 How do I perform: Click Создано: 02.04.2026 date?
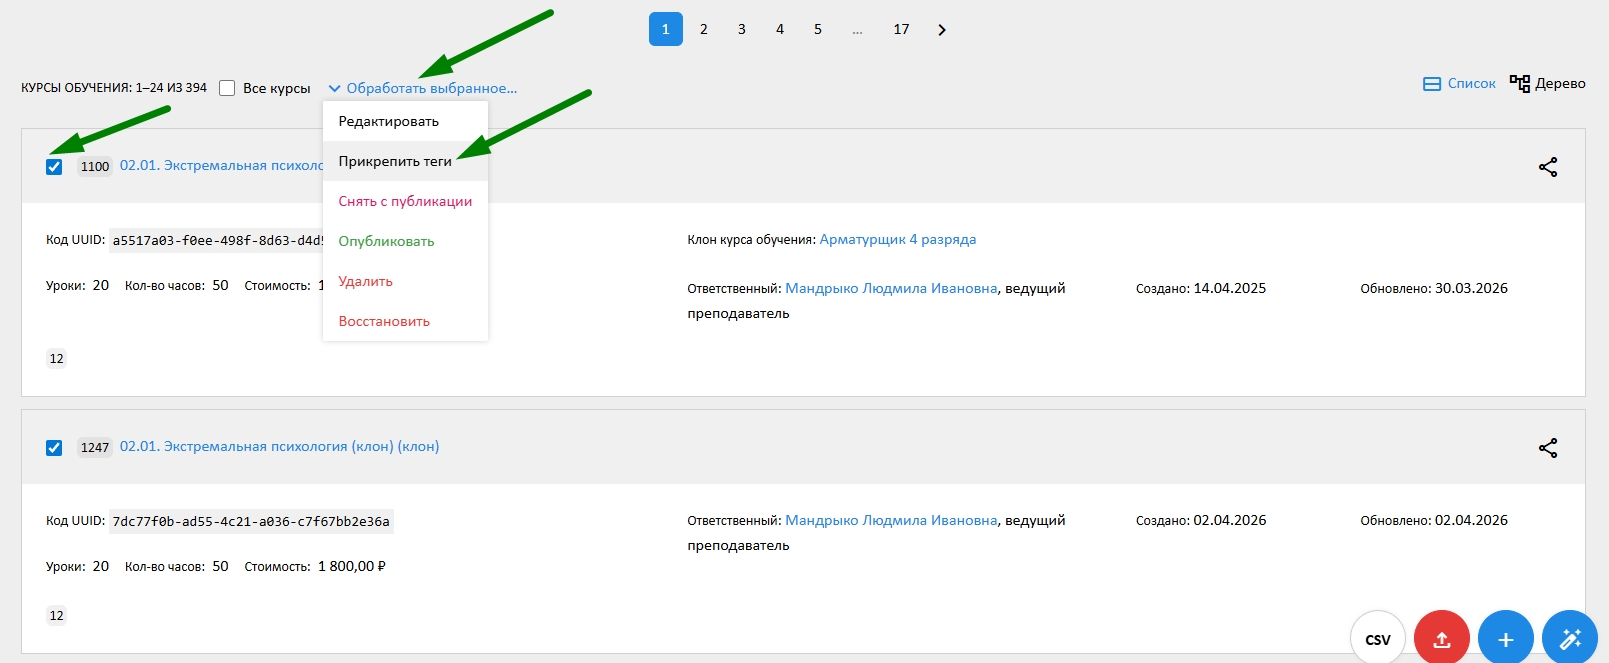point(1201,520)
